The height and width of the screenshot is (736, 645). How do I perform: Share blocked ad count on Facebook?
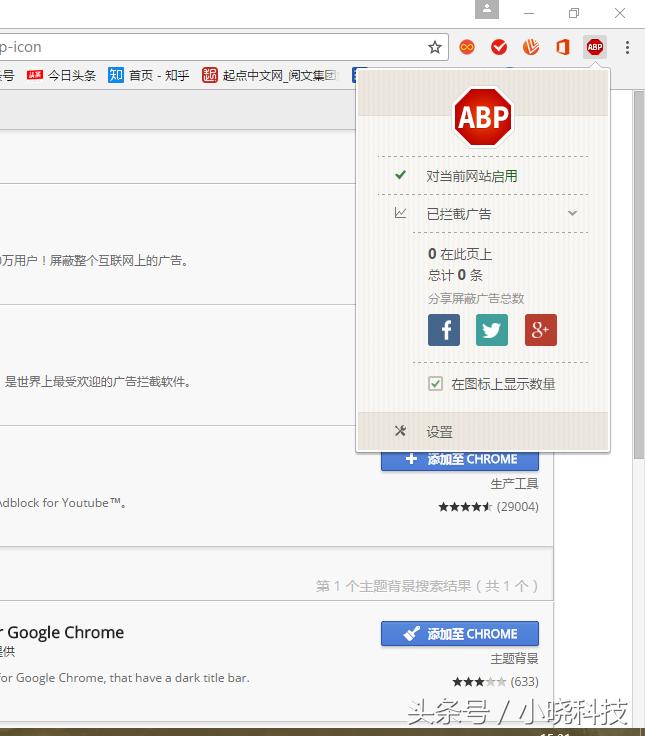click(444, 330)
